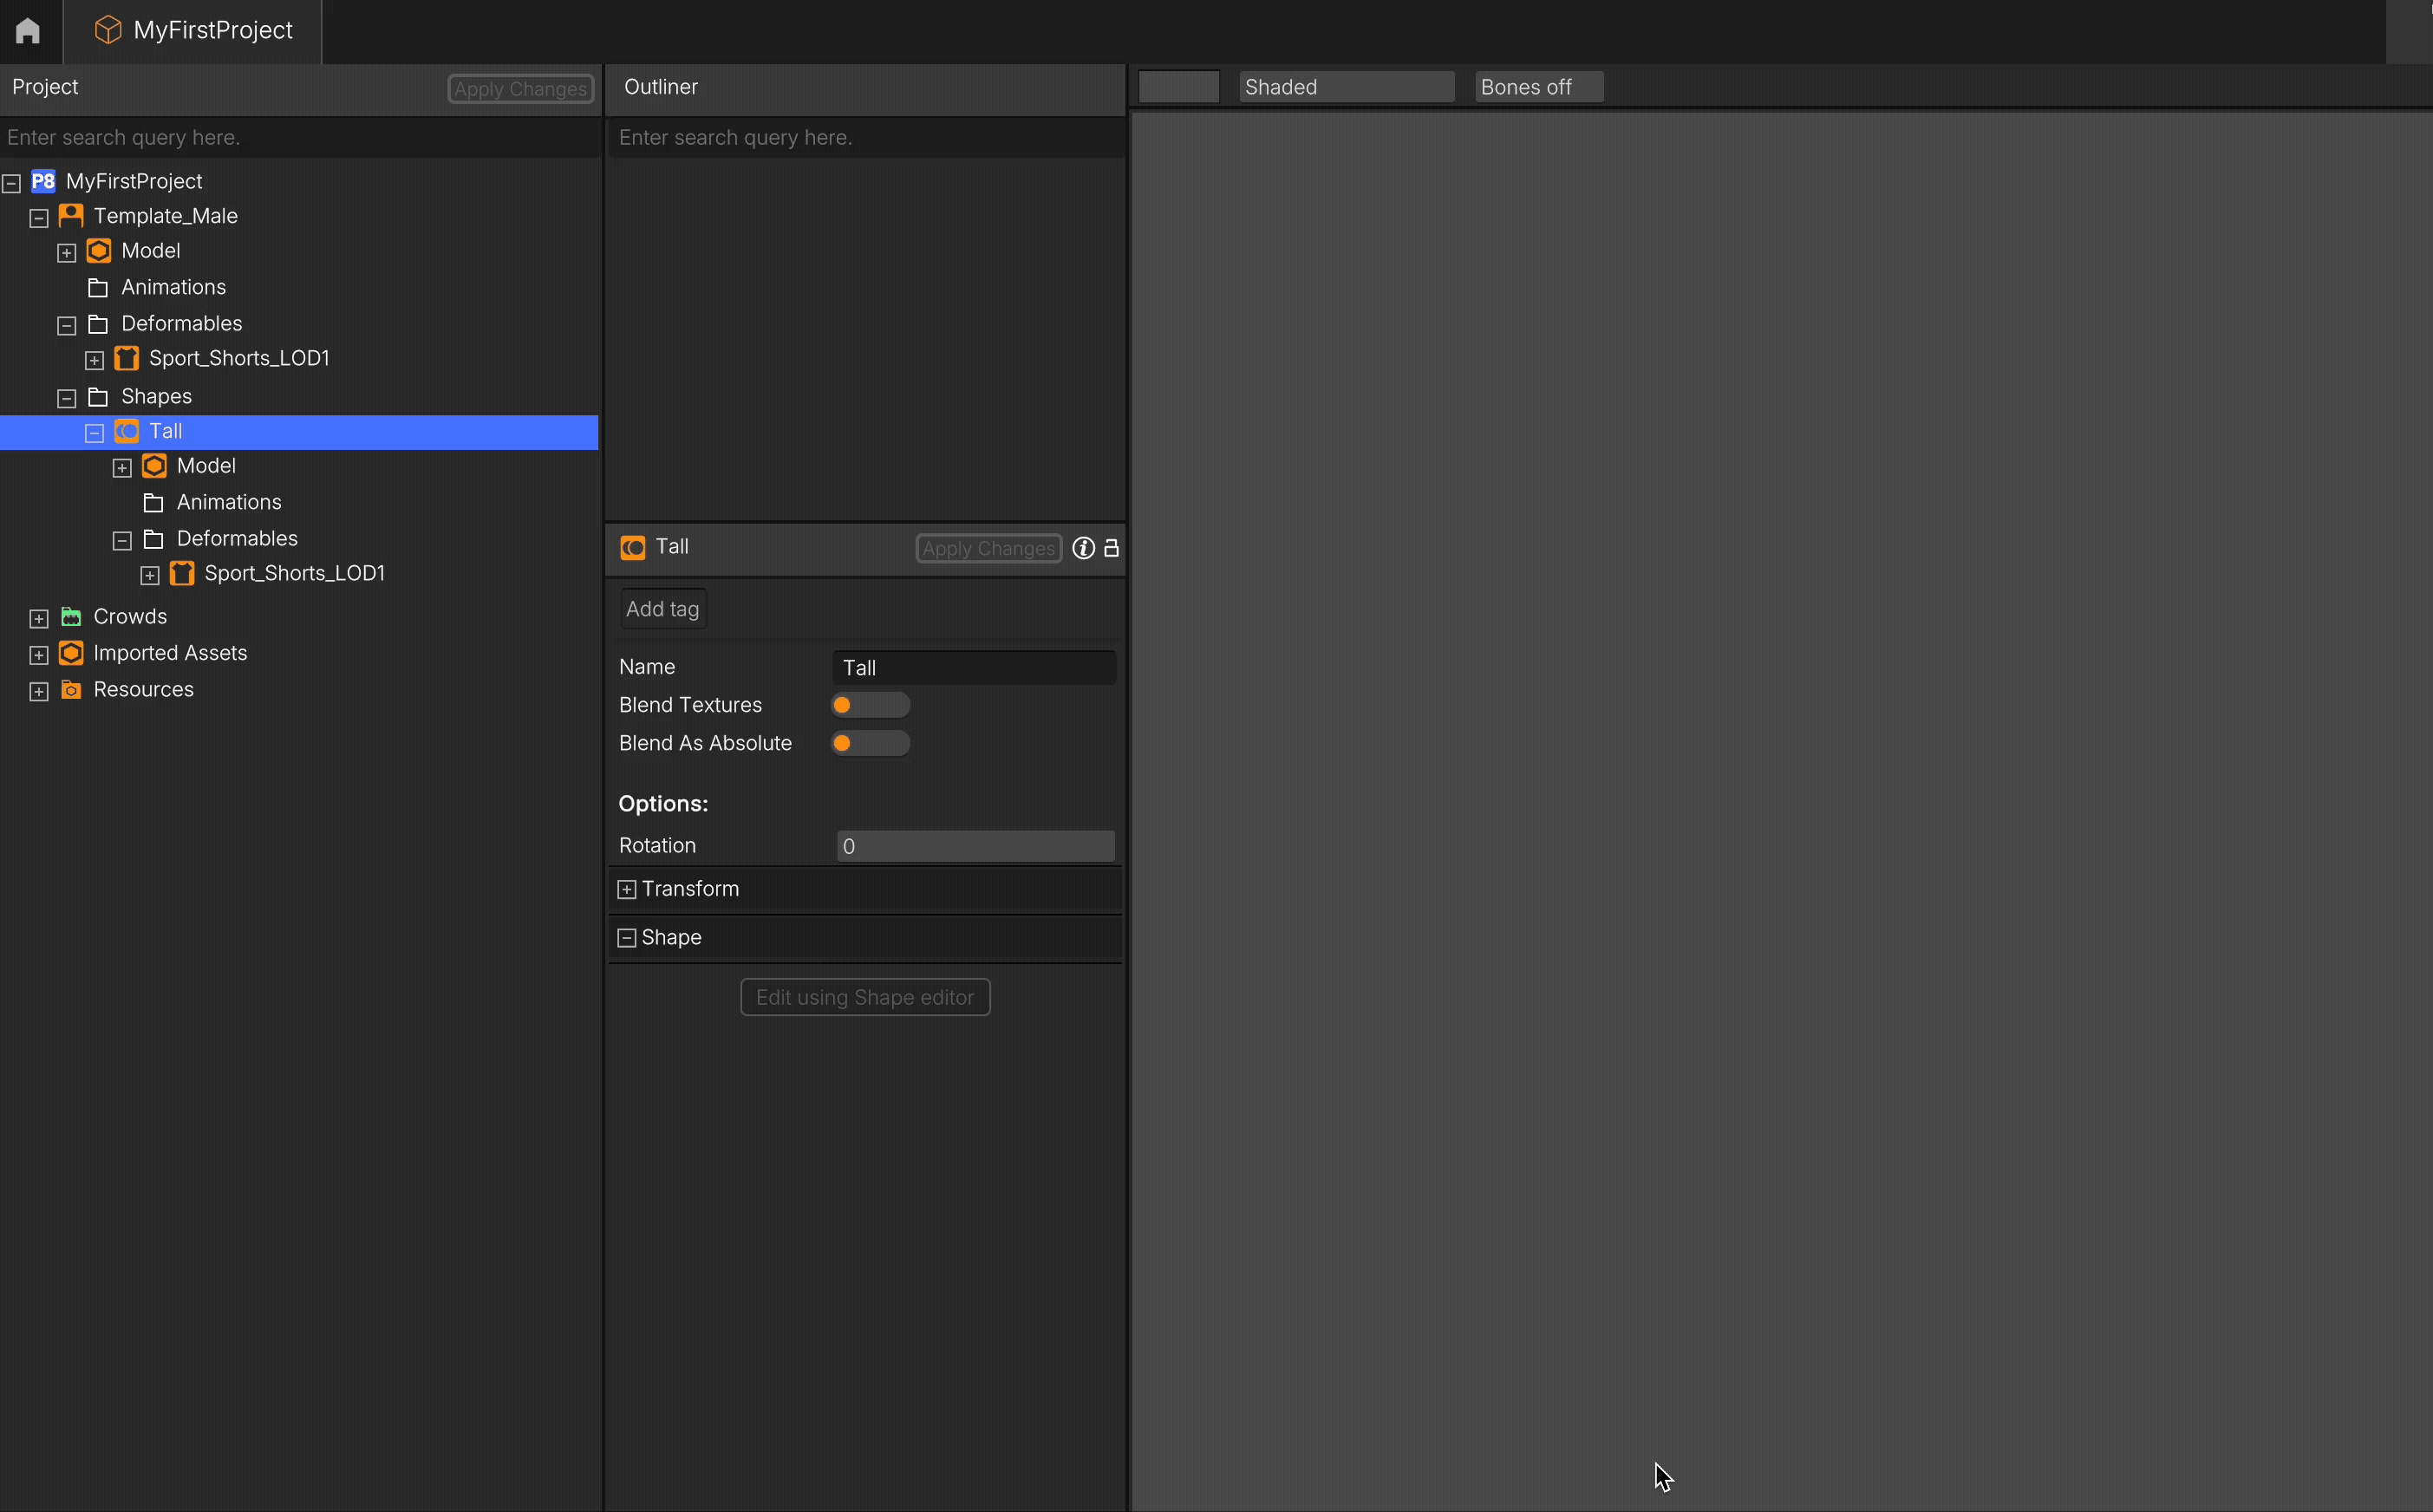Expand the Crowds node
Viewport: 2433px width, 1512px height.
pos(39,619)
